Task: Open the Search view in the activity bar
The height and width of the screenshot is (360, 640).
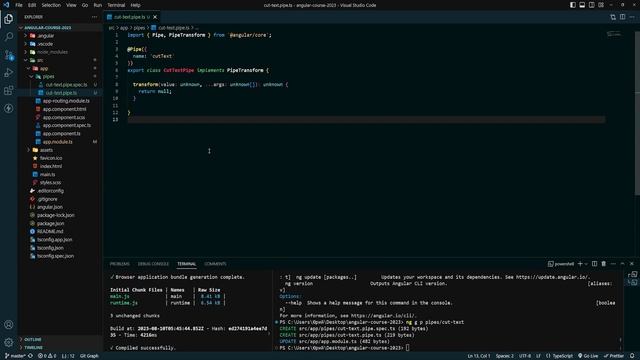Action: pos(9,37)
